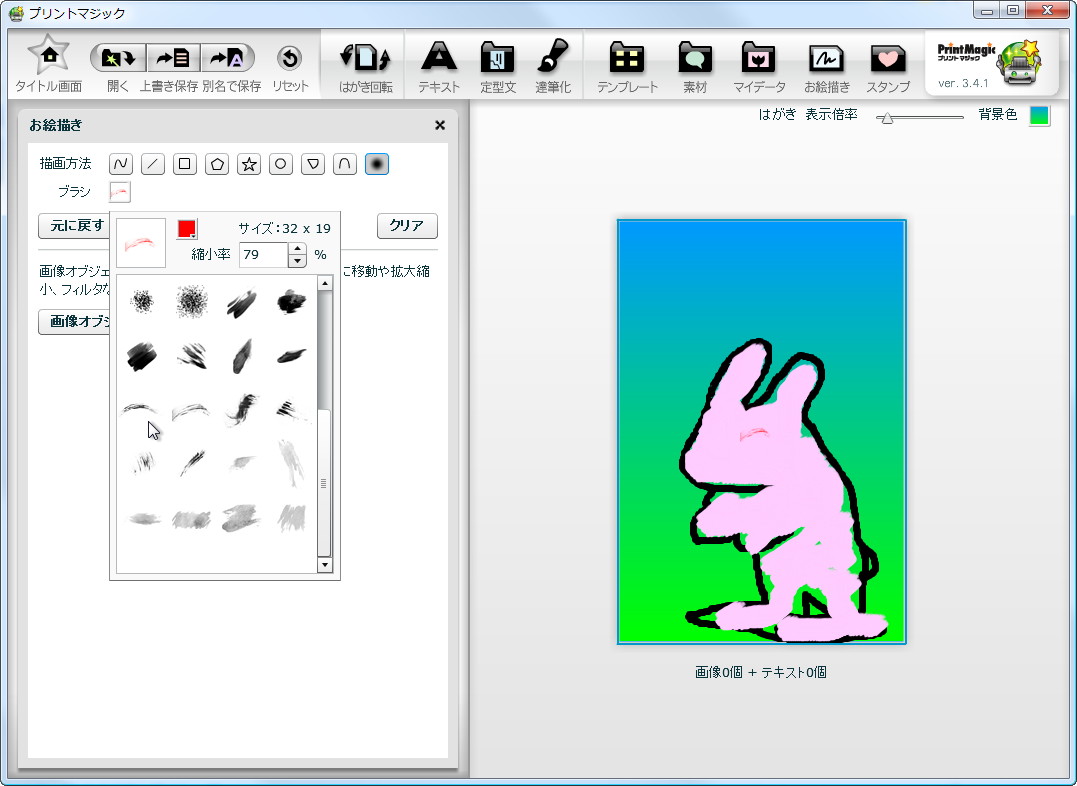
Task: Open the スタンプ stamp tool
Action: tap(888, 65)
